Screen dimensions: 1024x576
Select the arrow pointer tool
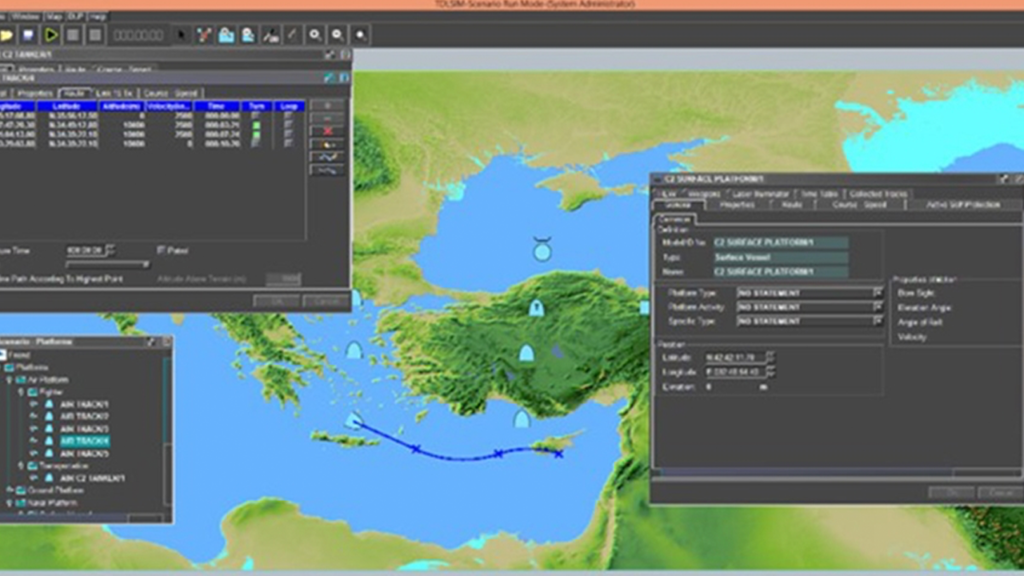[182, 35]
